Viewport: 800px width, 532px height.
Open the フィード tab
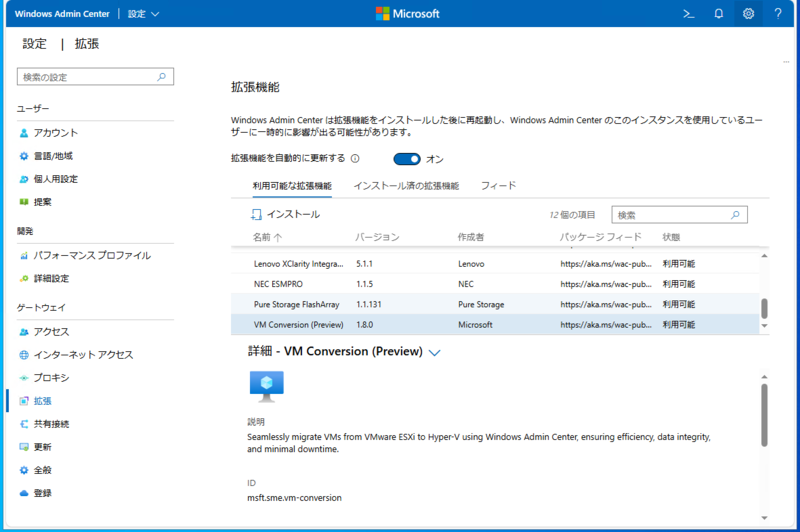point(498,186)
